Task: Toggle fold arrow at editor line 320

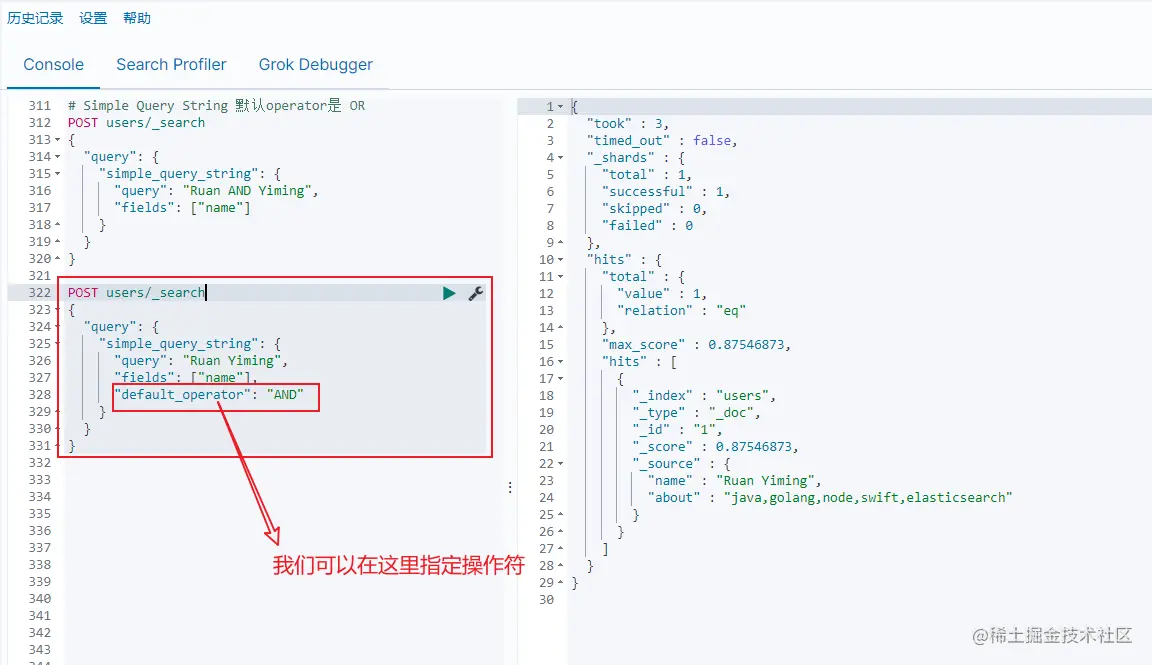Action: [x=58, y=258]
